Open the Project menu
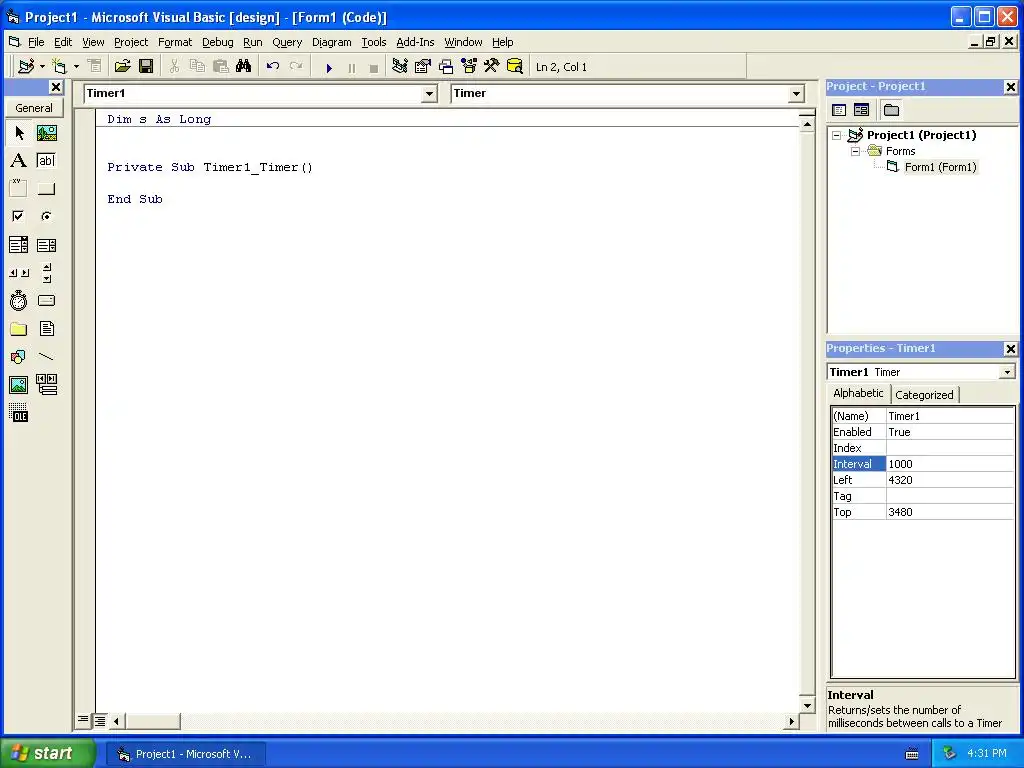 coord(131,42)
